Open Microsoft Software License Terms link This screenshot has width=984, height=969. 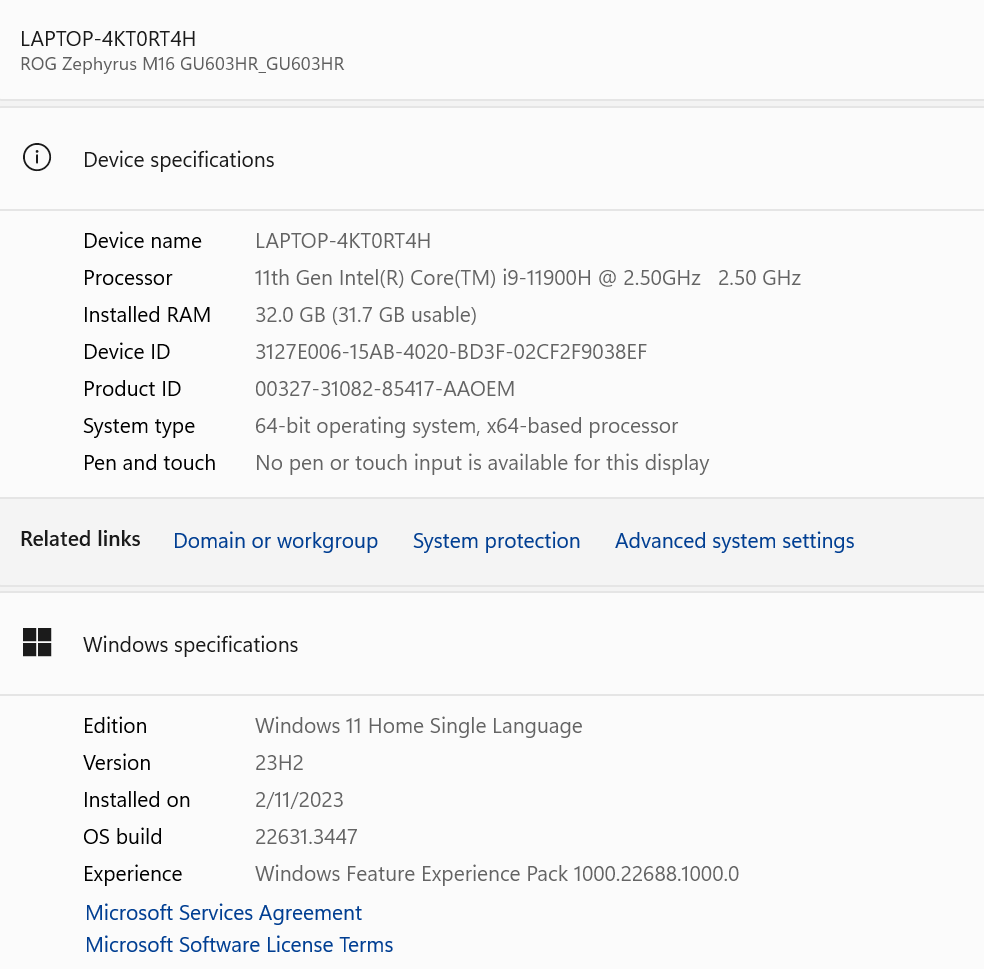pyautogui.click(x=239, y=945)
